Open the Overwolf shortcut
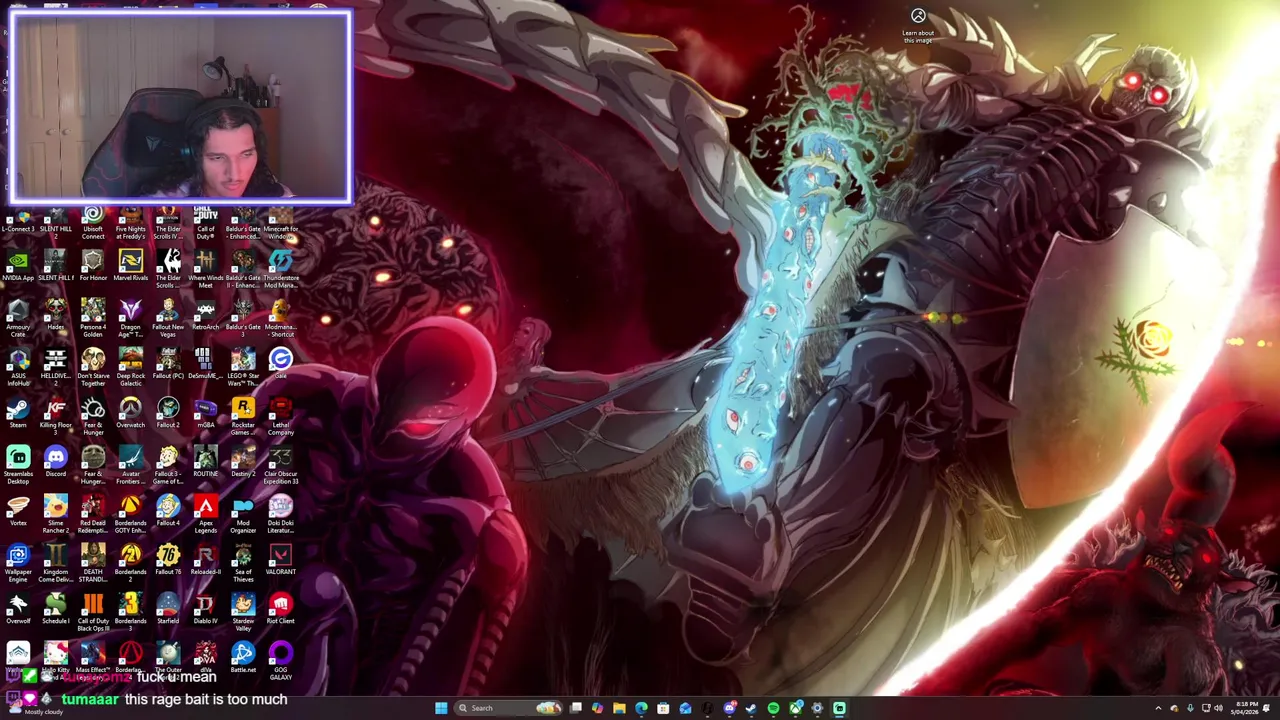1280x720 pixels. pyautogui.click(x=18, y=610)
